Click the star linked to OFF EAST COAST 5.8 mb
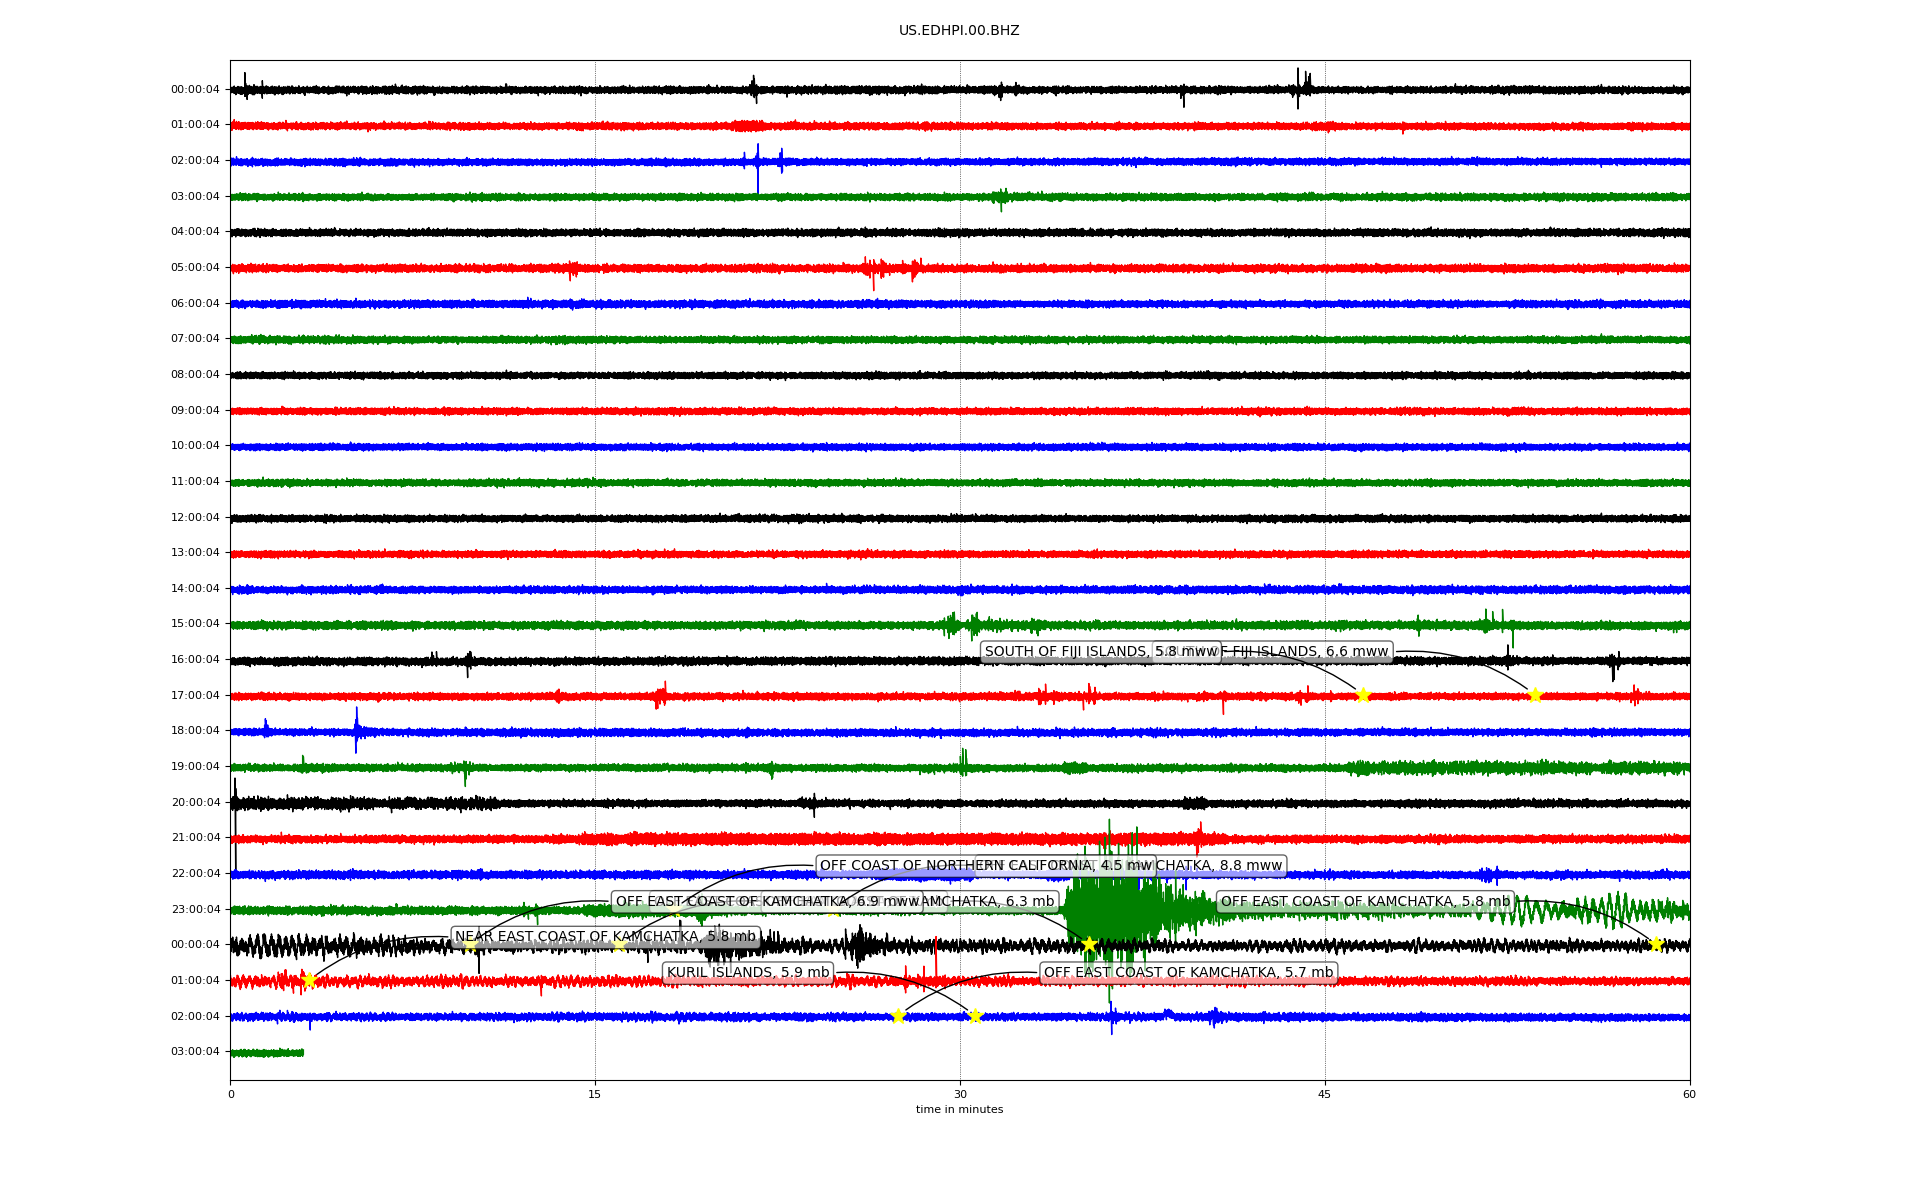Screen dimensions: 1920x1200 click(x=1656, y=944)
